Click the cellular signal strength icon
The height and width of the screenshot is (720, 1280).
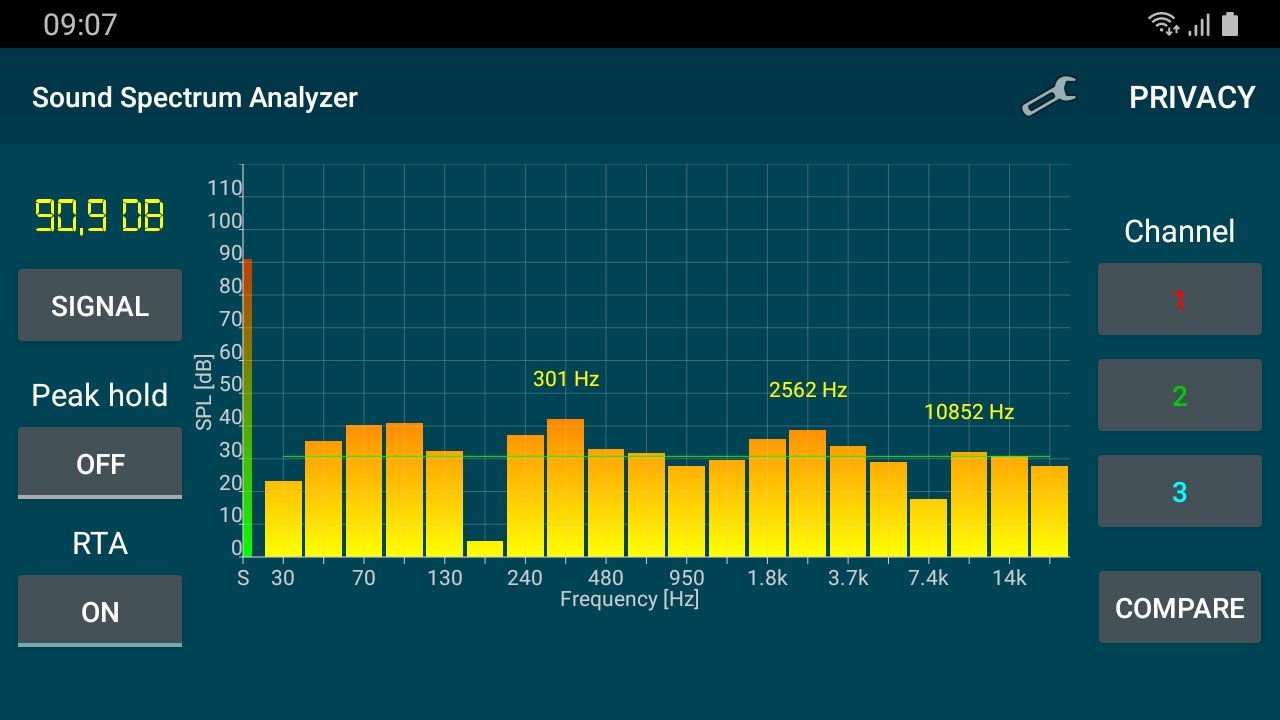click(1198, 23)
